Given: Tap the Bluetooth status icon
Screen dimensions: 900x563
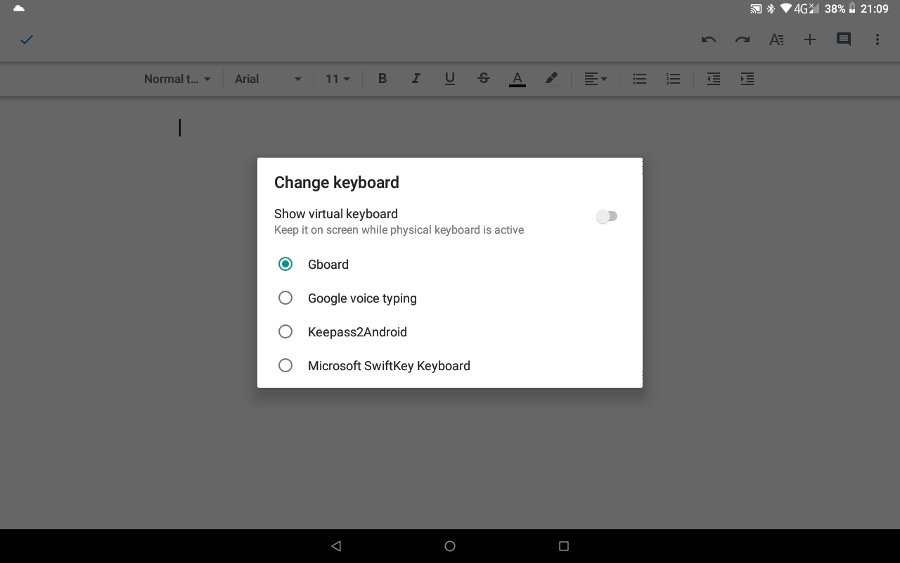Looking at the screenshot, I should point(771,9).
